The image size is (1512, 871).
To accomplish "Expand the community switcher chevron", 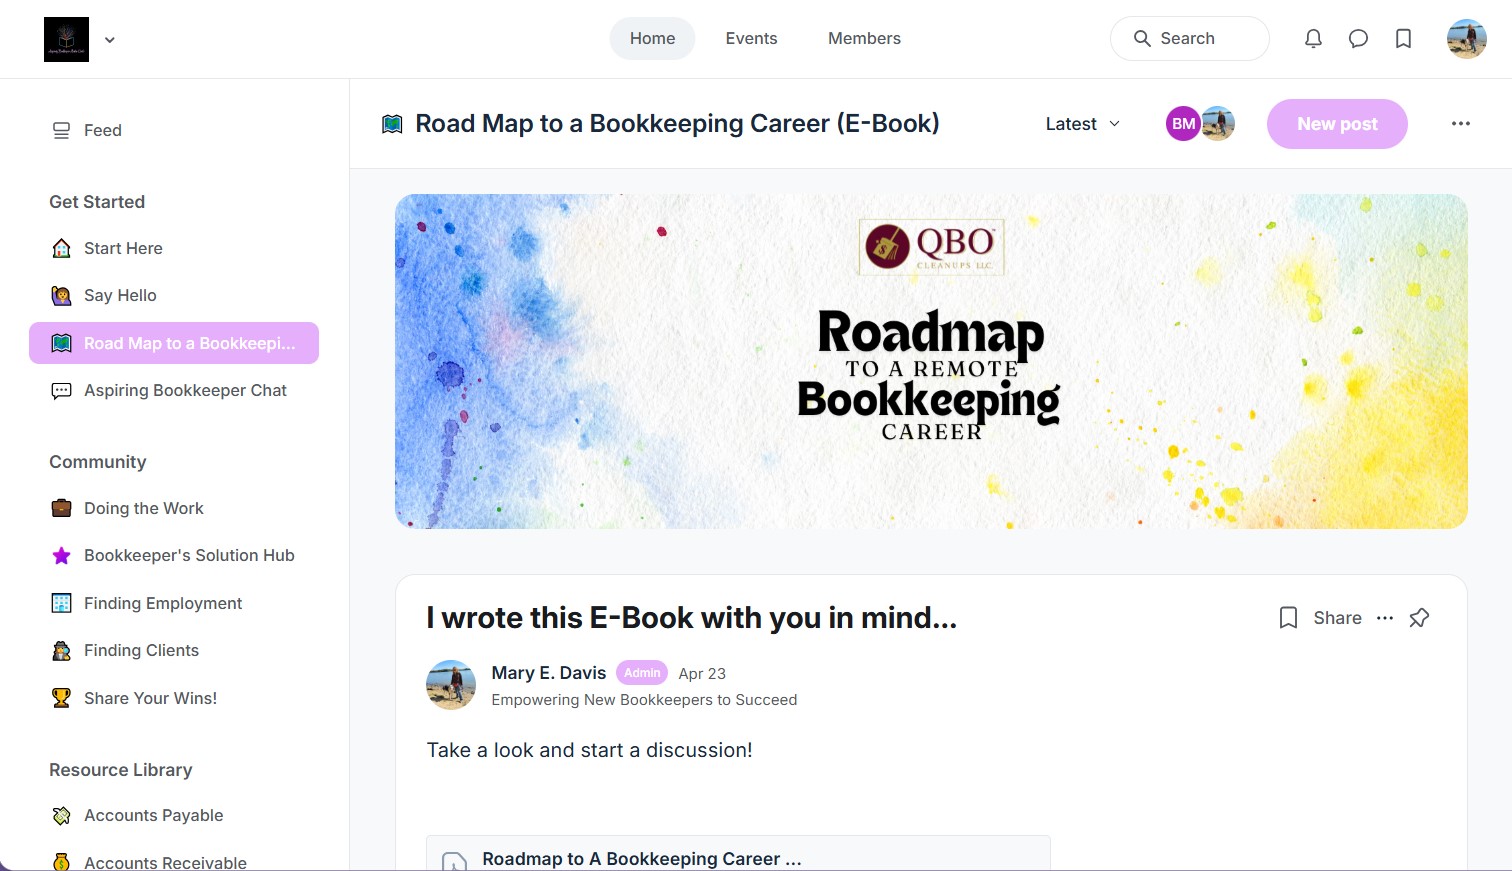I will (110, 40).
